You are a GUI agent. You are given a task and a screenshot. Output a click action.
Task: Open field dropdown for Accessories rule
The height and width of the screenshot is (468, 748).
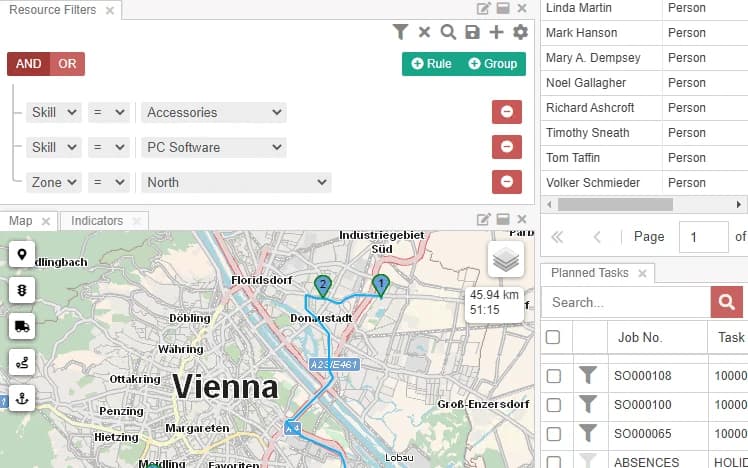coord(53,113)
